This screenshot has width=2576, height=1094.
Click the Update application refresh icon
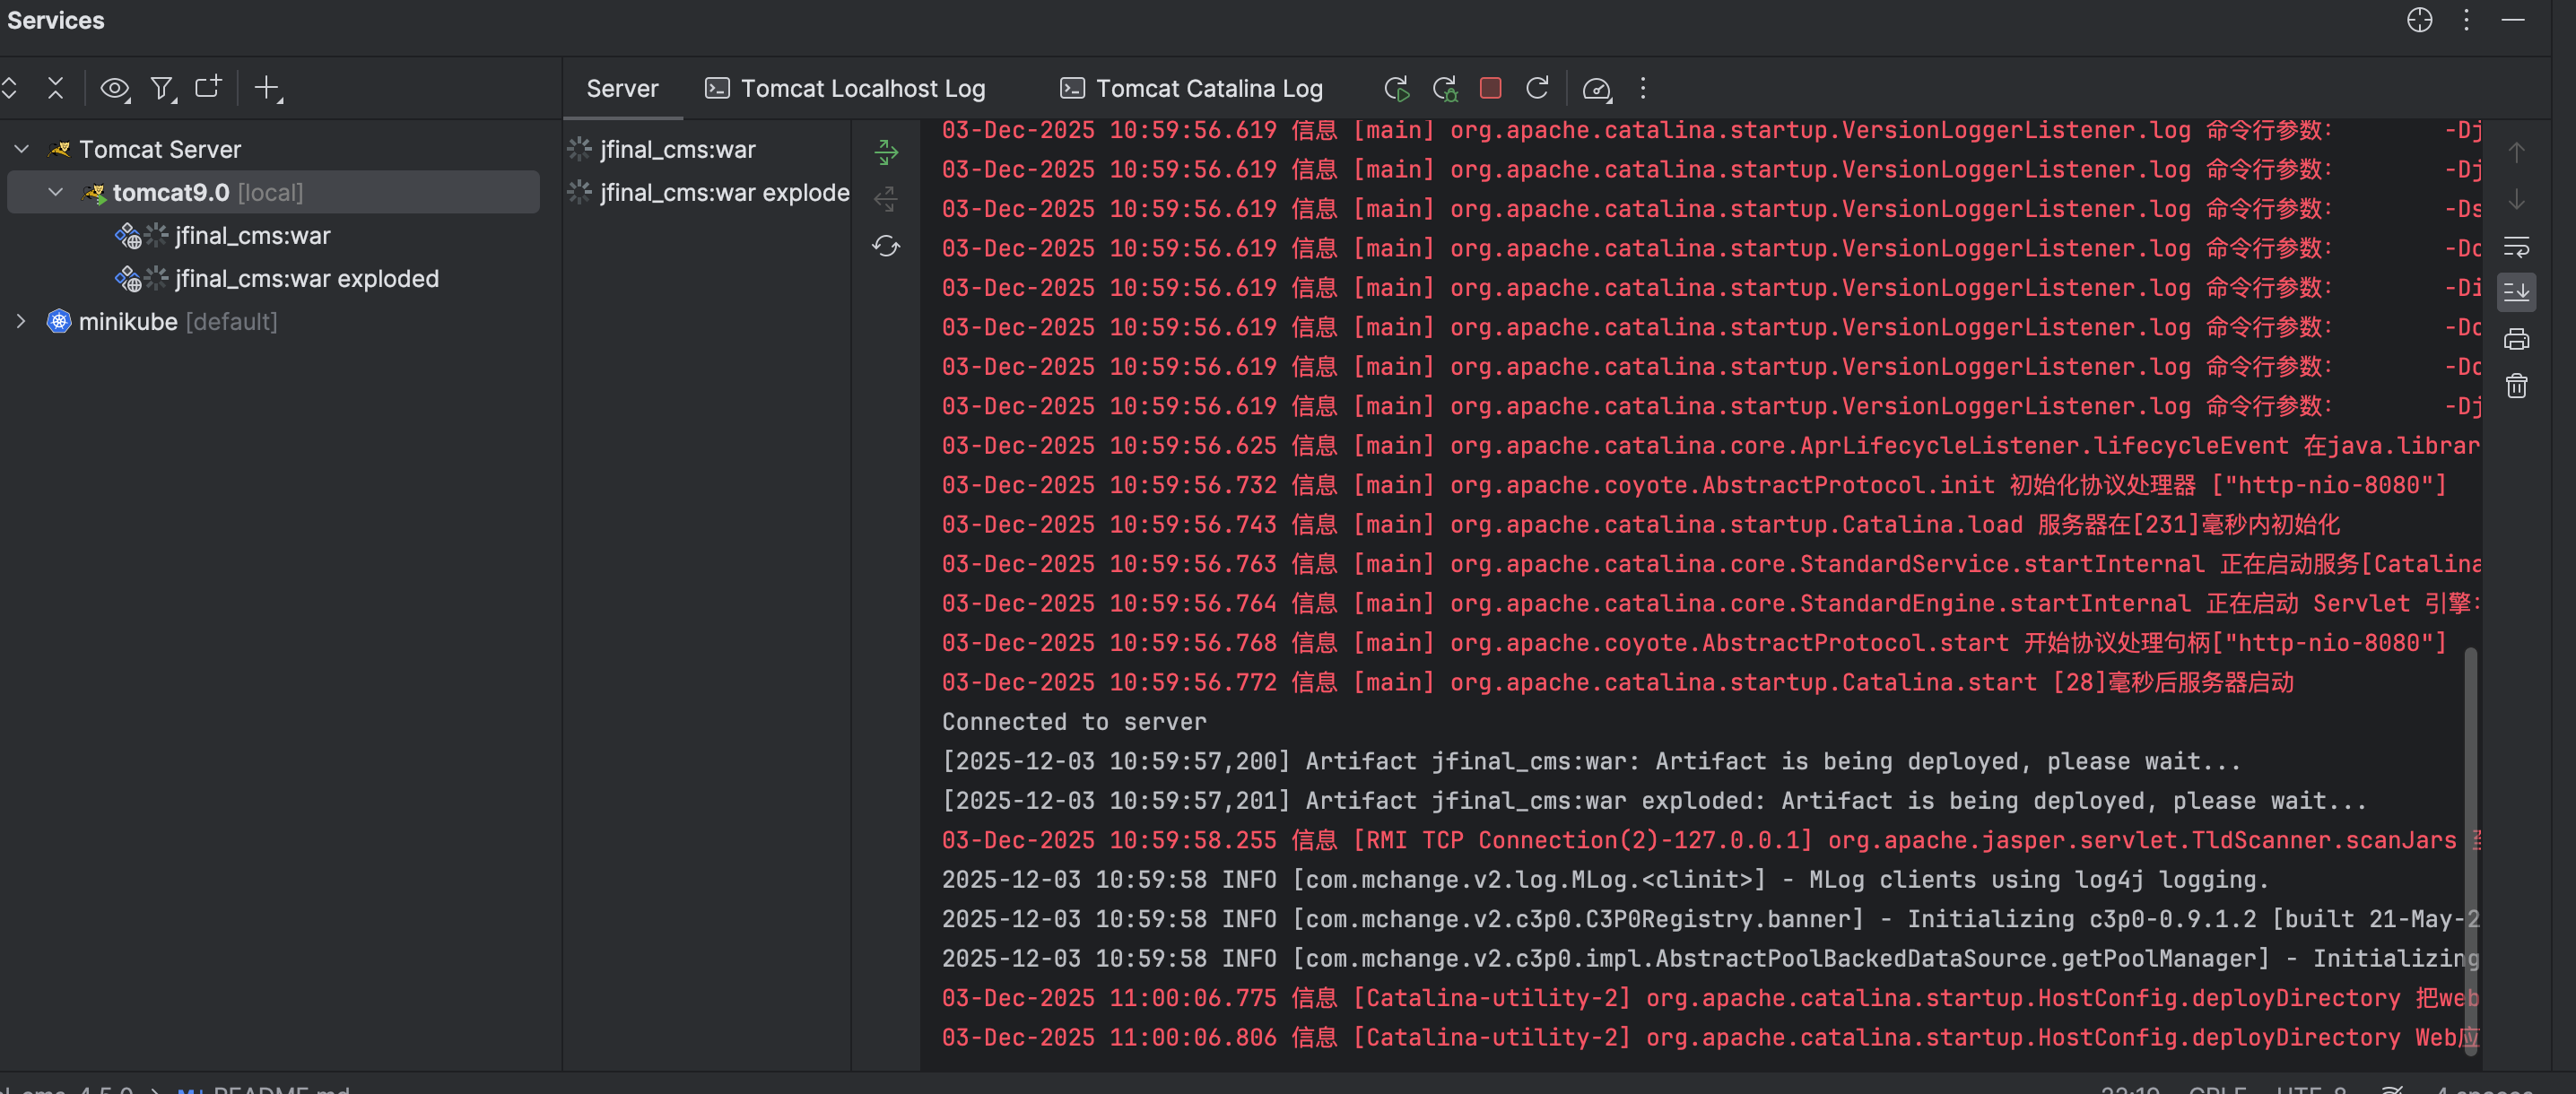point(1537,89)
